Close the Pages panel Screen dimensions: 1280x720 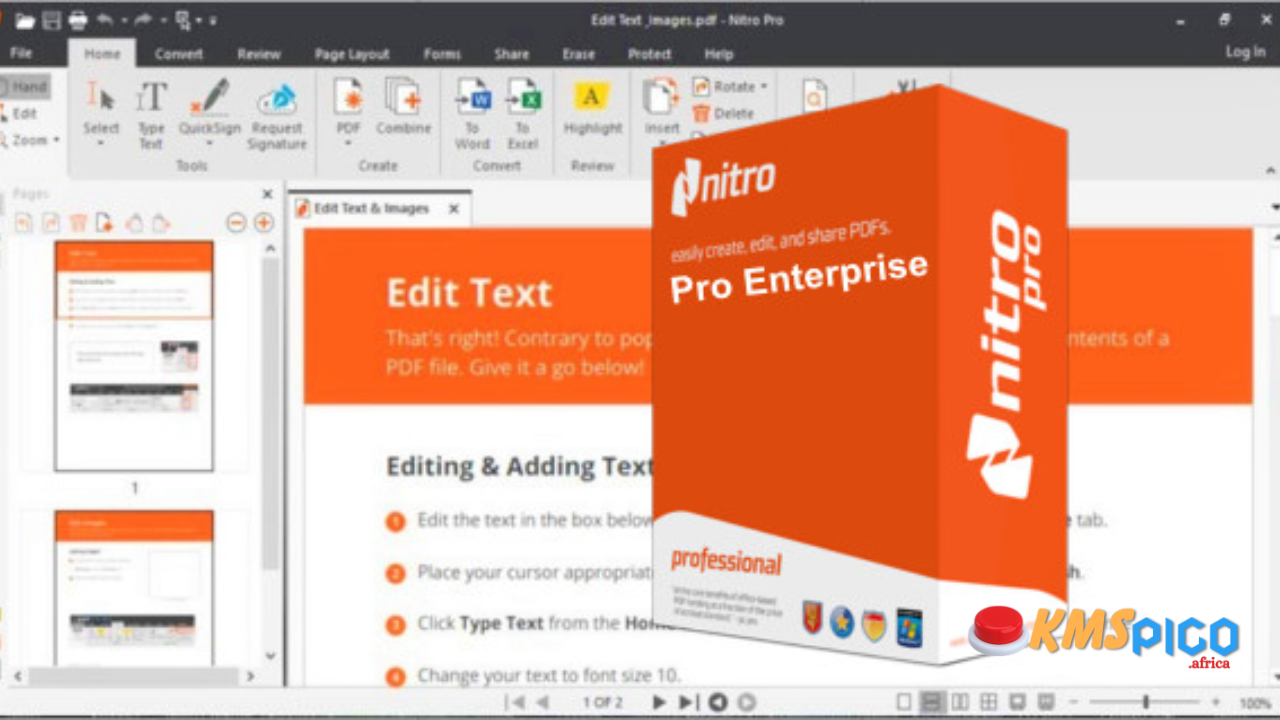(267, 194)
